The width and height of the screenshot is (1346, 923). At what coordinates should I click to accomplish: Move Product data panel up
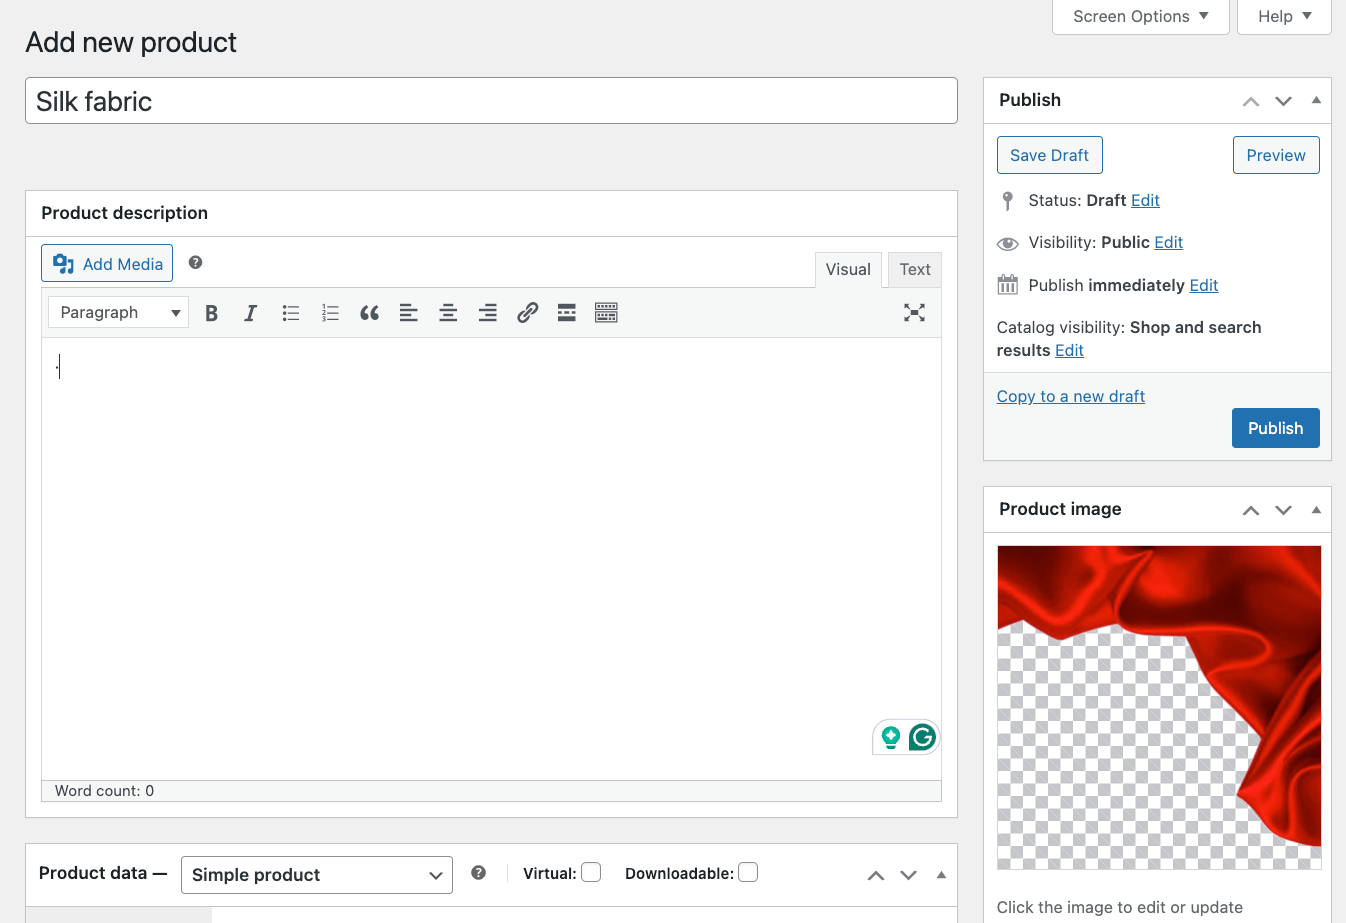click(876, 875)
